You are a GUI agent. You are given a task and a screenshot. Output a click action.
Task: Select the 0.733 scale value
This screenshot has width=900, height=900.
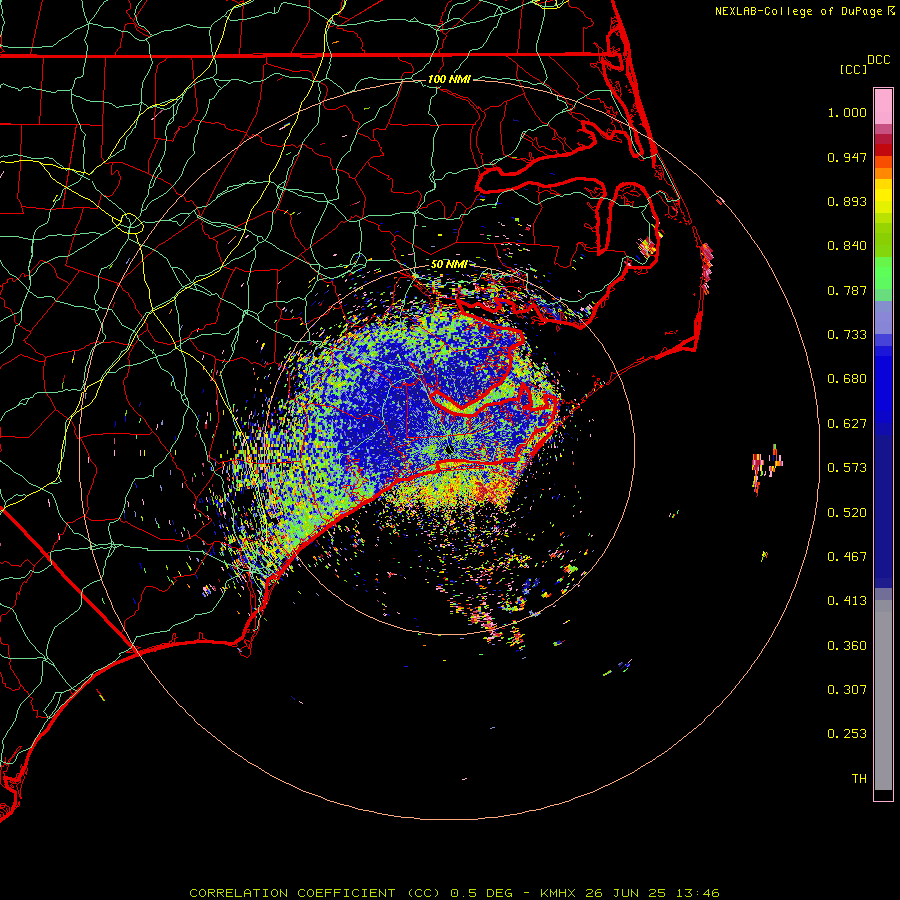click(847, 335)
